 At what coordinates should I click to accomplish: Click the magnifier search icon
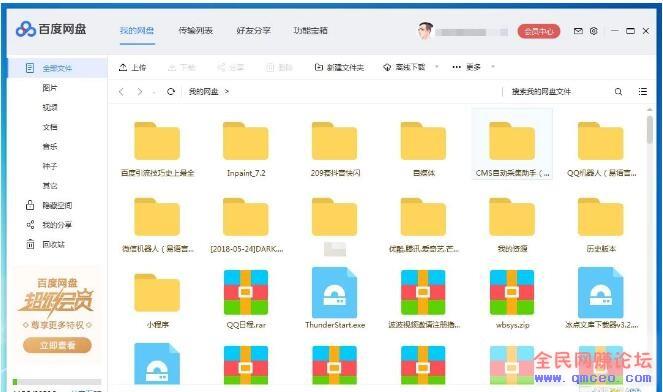coord(618,91)
